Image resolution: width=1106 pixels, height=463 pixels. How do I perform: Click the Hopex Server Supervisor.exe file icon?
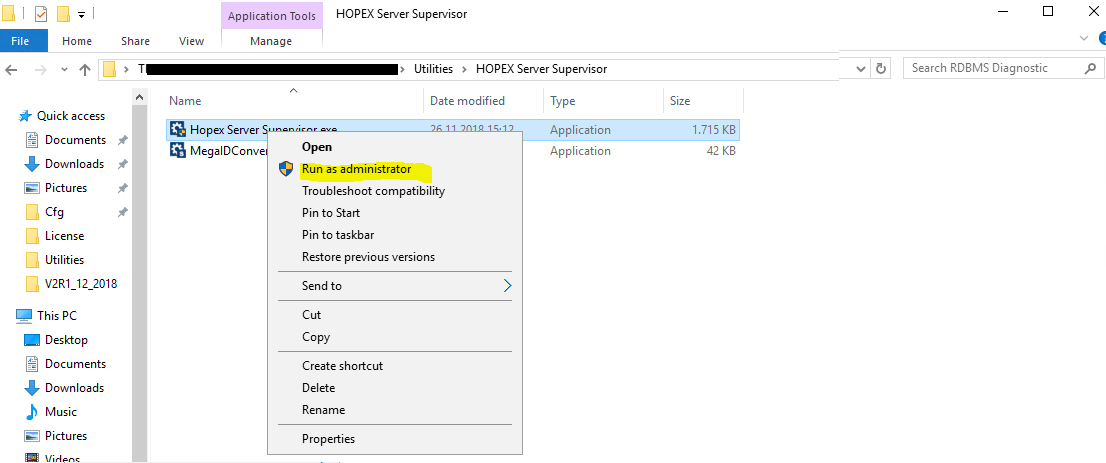point(178,129)
